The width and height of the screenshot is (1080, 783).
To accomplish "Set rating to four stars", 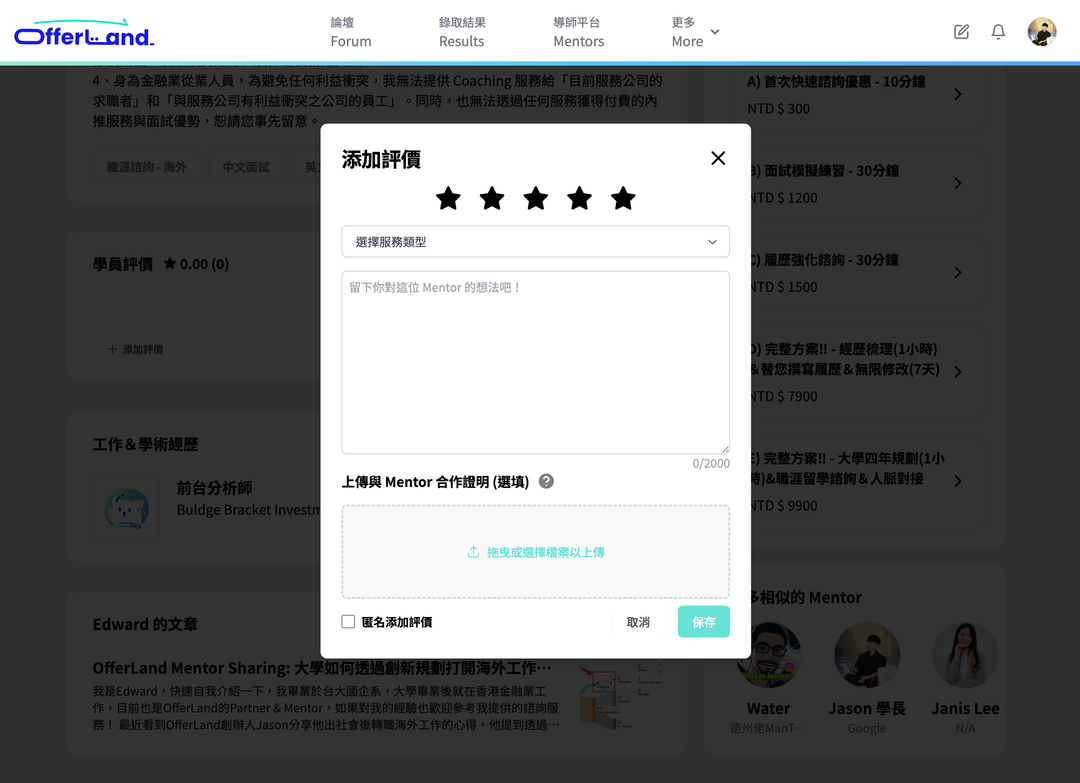I will point(579,198).
